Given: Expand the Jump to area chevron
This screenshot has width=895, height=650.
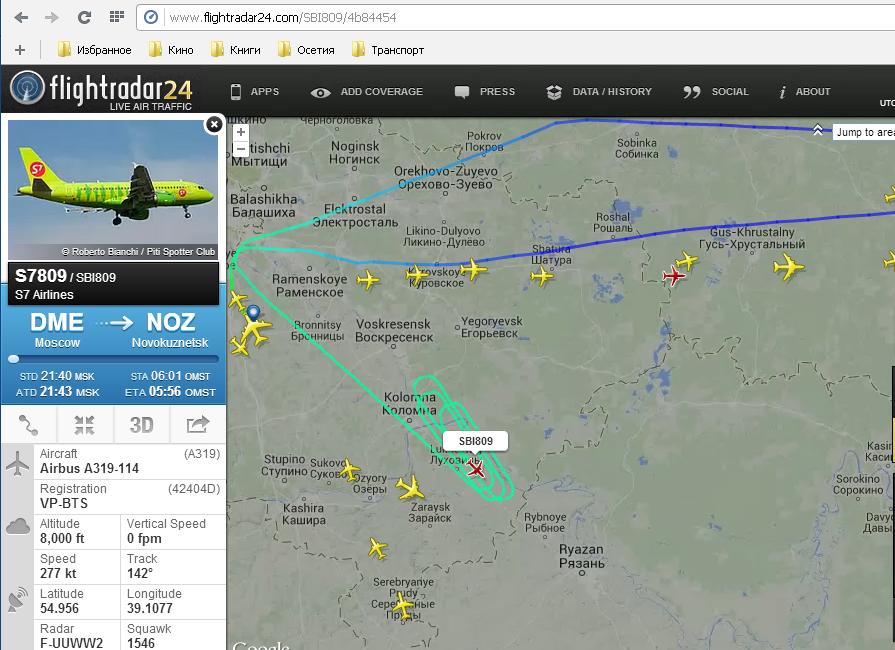Looking at the screenshot, I should point(817,131).
